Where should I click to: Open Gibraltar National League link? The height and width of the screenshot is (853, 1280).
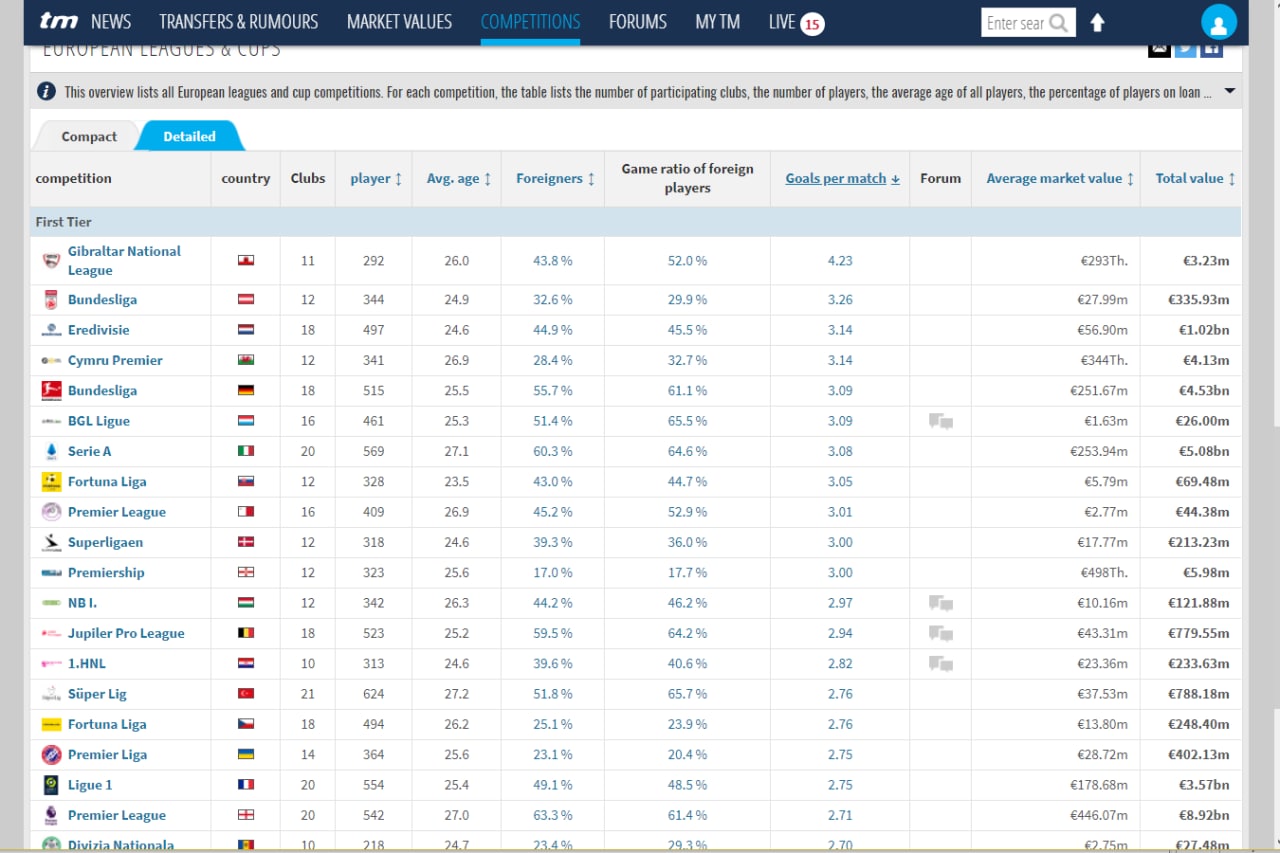pos(124,260)
